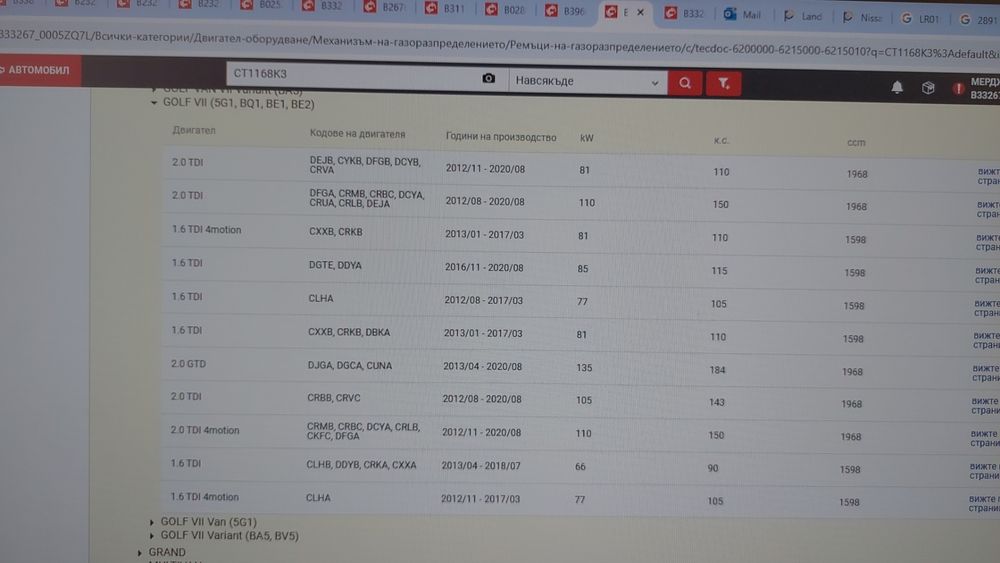Image resolution: width=1000 pixels, height=563 pixels.
Task: Click the DJGA, DGCA, CUNA codes cell
Action: click(349, 365)
